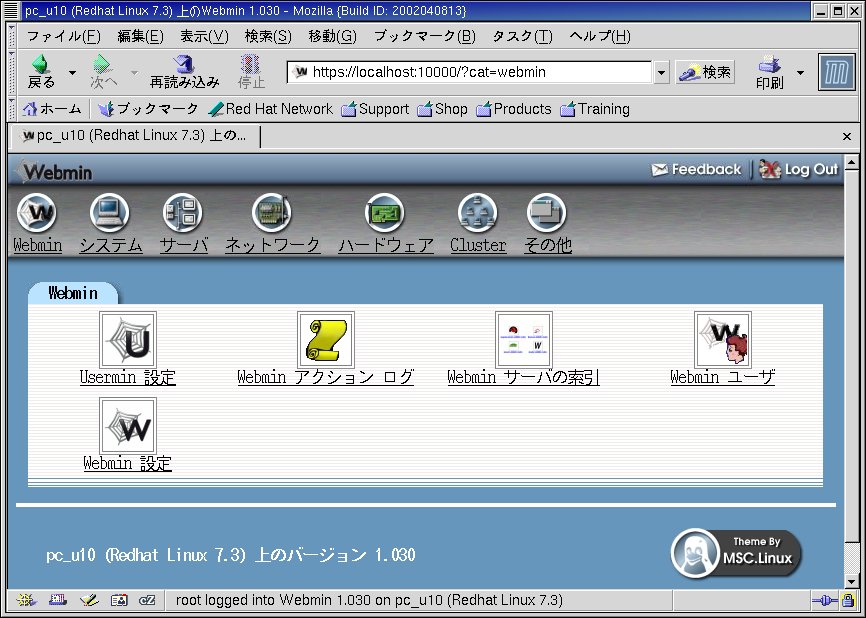Click the page scrollbar down arrow

tap(852, 582)
